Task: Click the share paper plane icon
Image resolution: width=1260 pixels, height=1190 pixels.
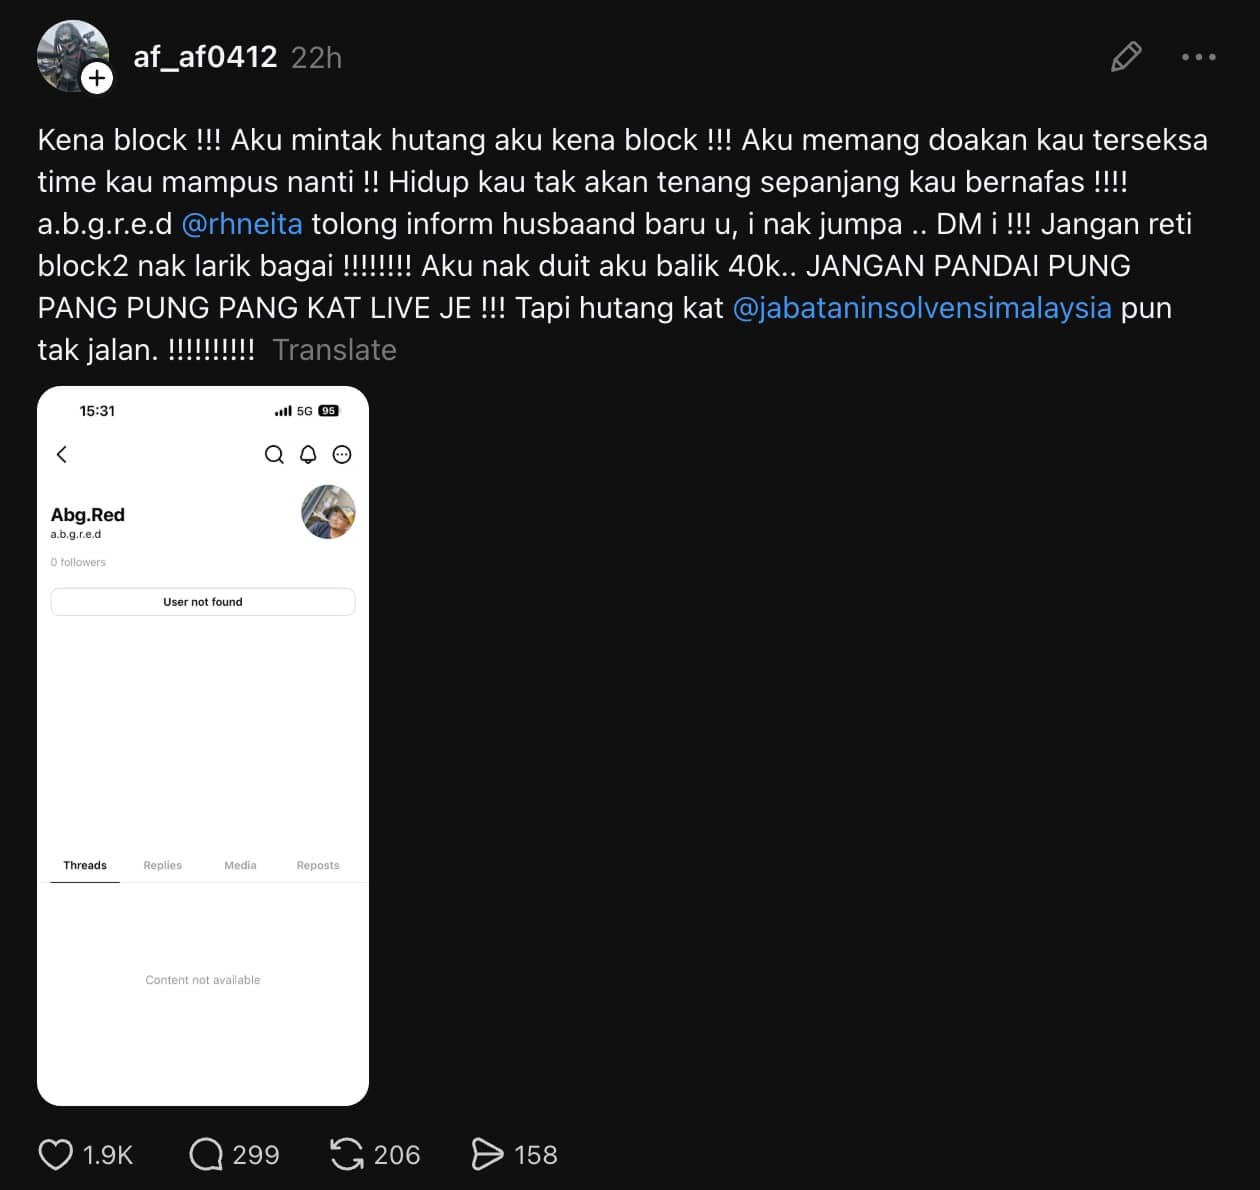Action: click(x=487, y=1154)
